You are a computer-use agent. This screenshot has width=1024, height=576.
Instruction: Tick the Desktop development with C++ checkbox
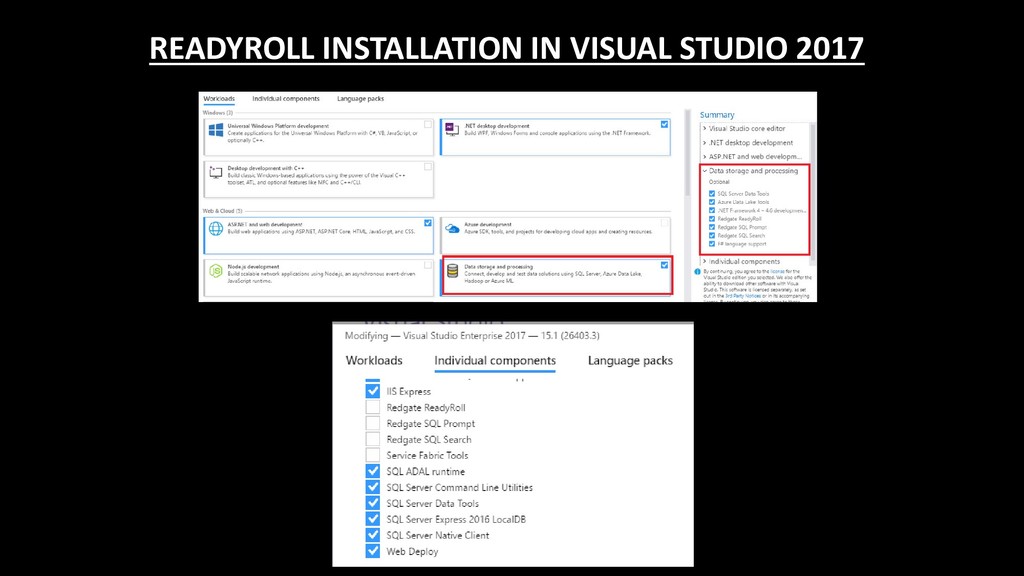[x=428, y=167]
